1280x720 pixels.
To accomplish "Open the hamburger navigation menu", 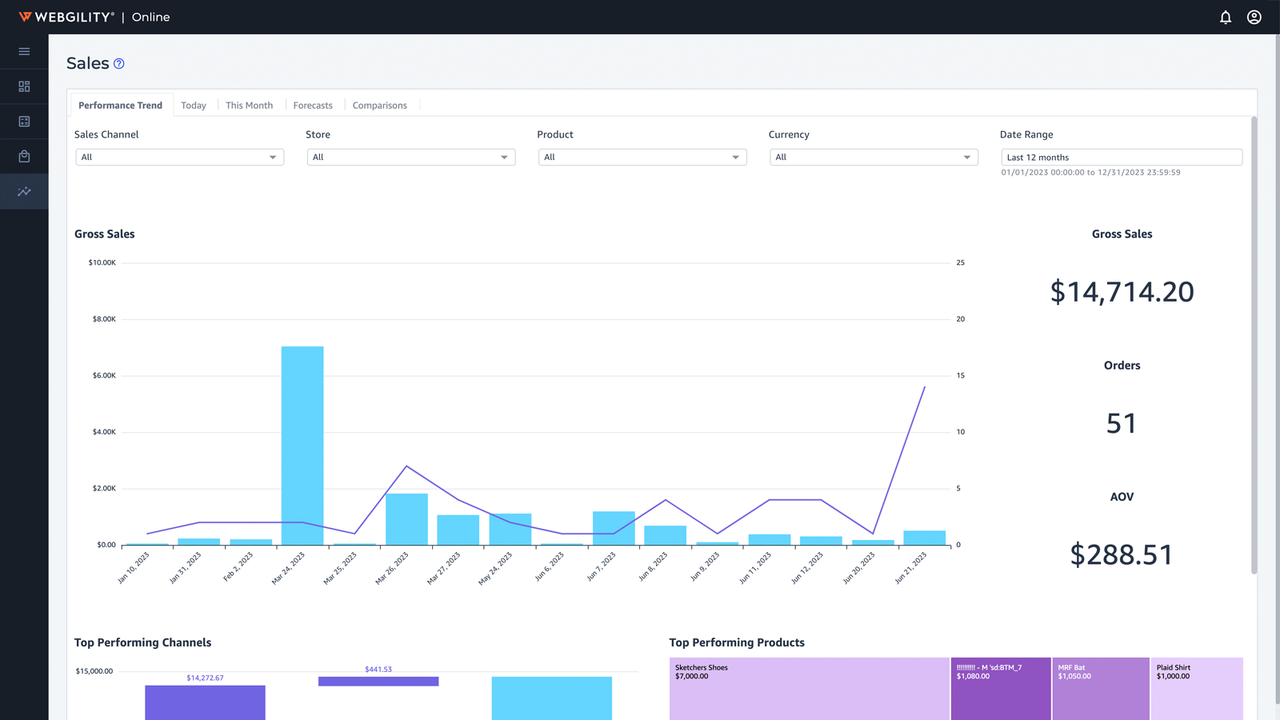I will pos(24,51).
